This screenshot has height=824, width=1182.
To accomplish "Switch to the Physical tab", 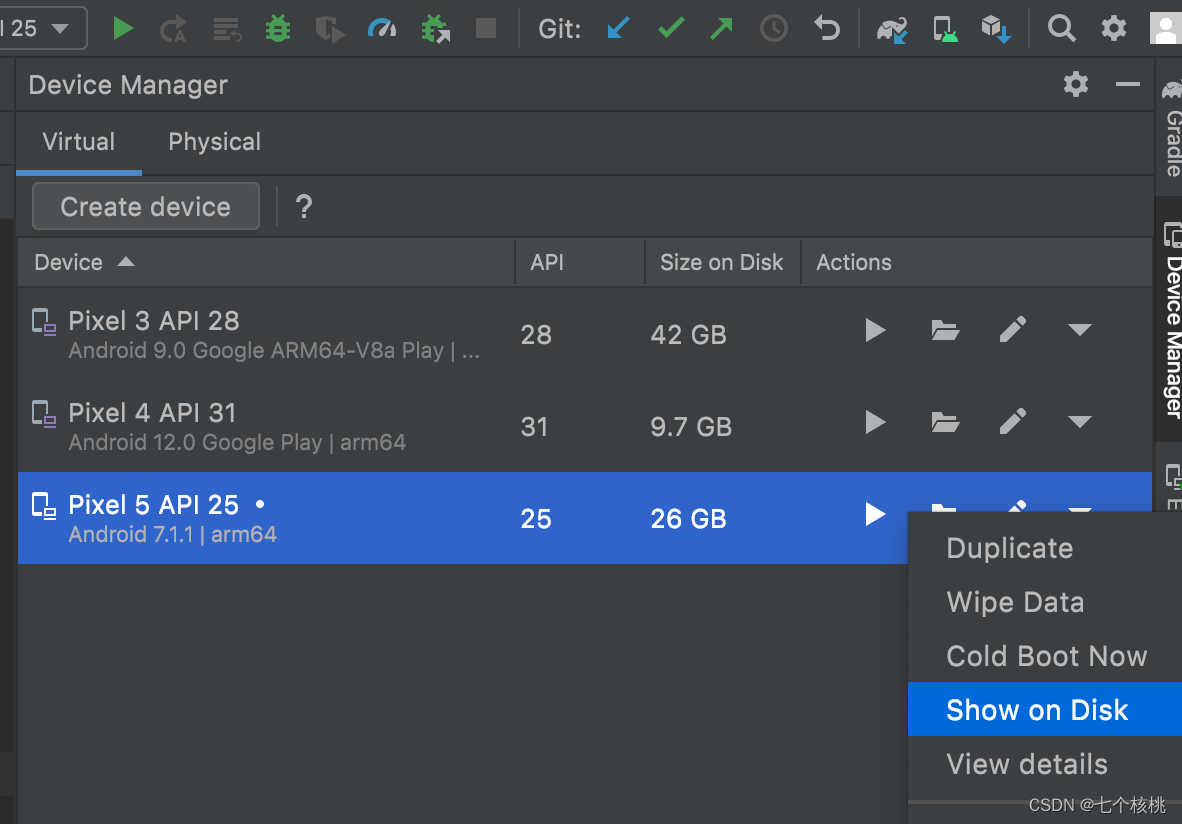I will pyautogui.click(x=213, y=141).
